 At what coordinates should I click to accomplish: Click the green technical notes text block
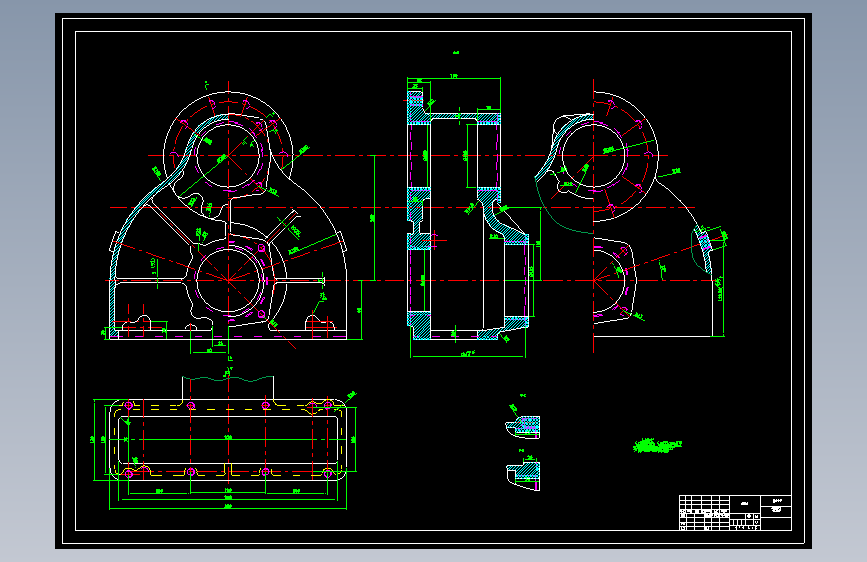657,445
